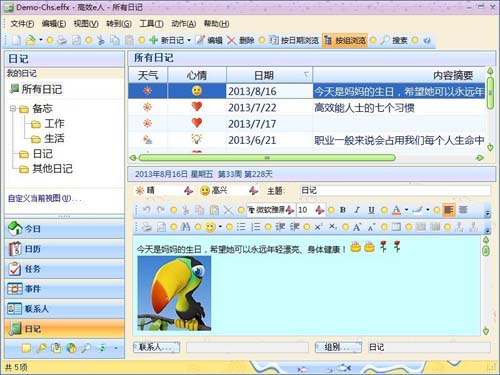Click the green plus new diary (新日记) icon
Image resolution: width=500 pixels, height=375 pixels.
tap(153, 40)
